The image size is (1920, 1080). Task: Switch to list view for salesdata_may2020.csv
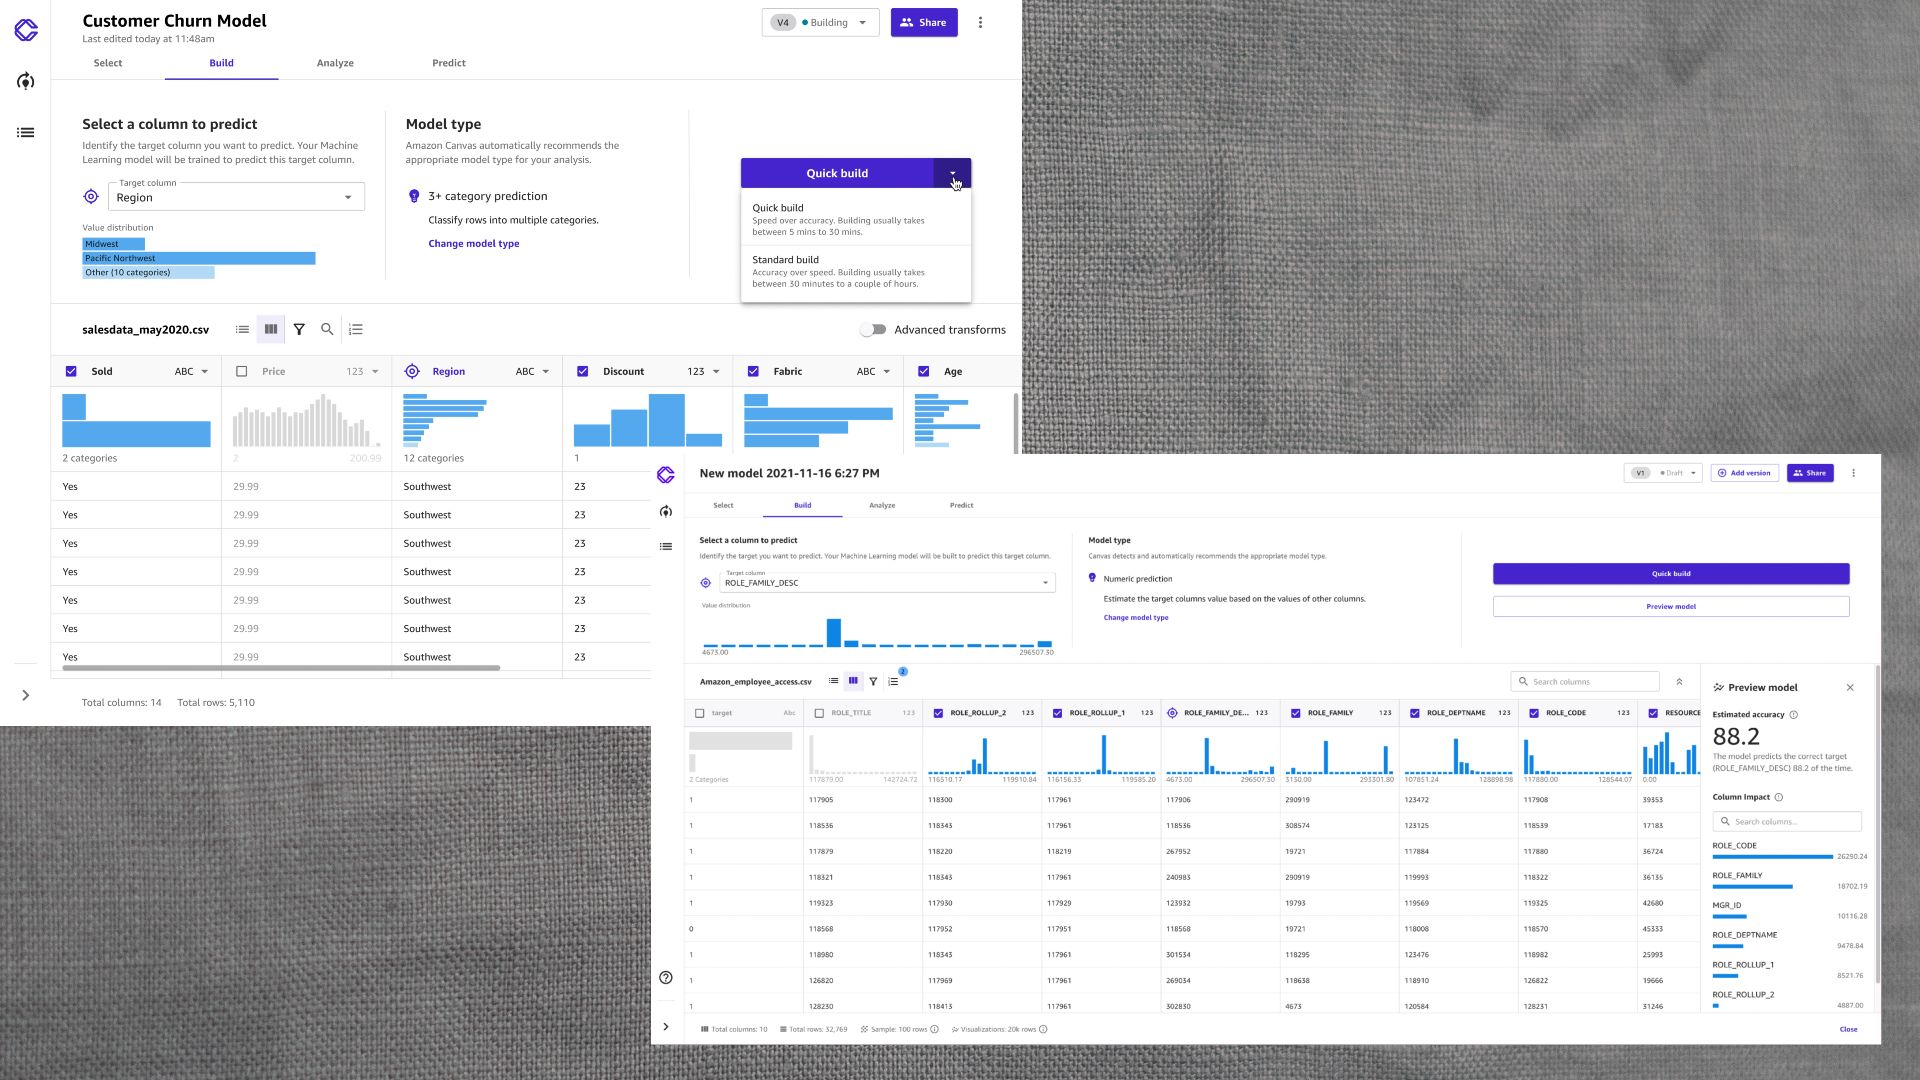(241, 329)
